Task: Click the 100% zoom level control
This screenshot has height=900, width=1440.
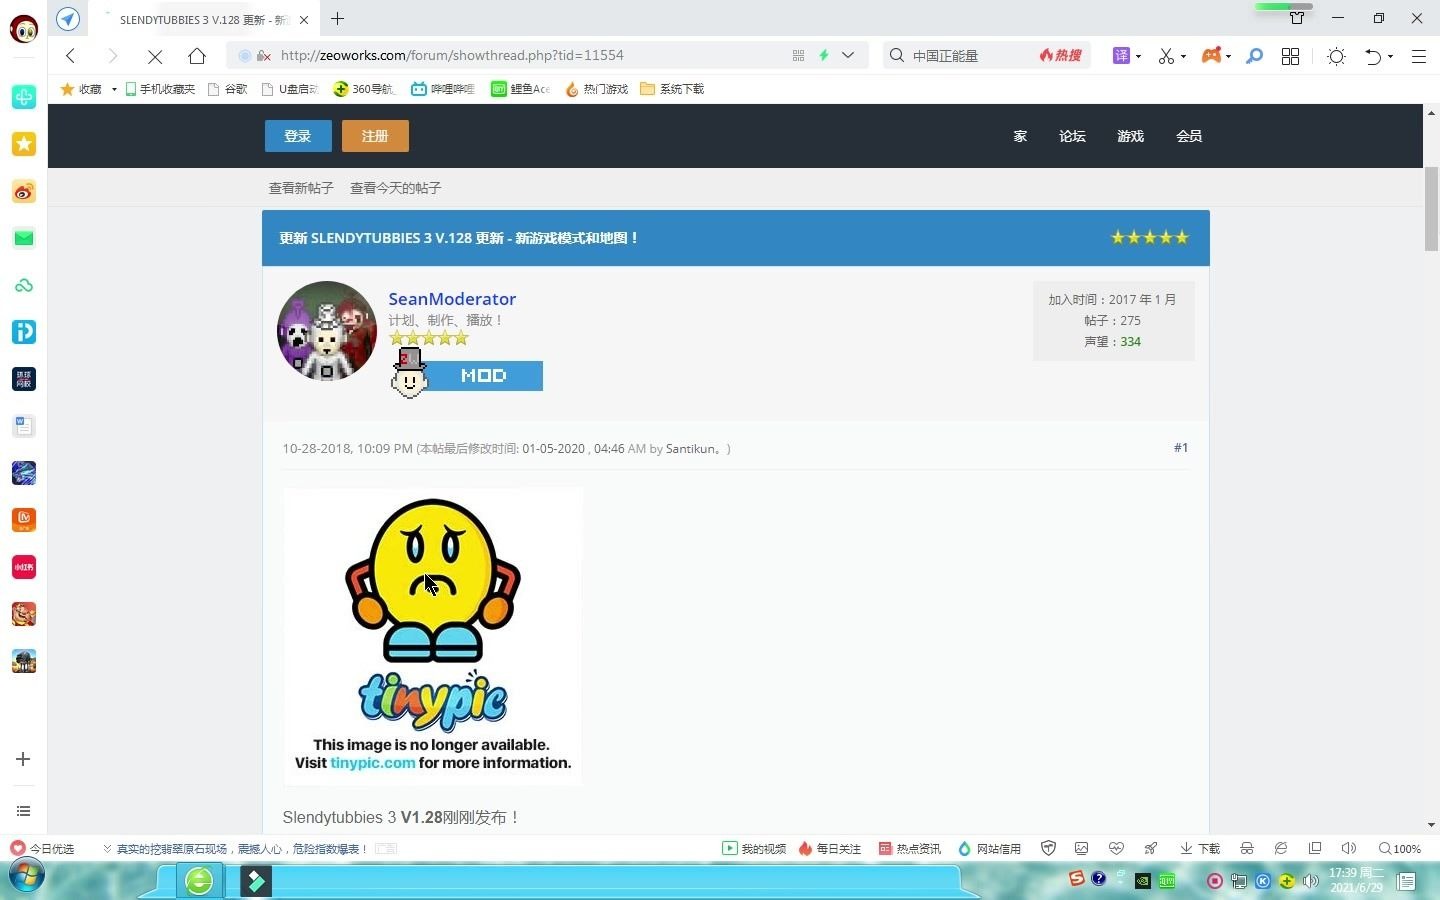Action: click(x=1400, y=848)
